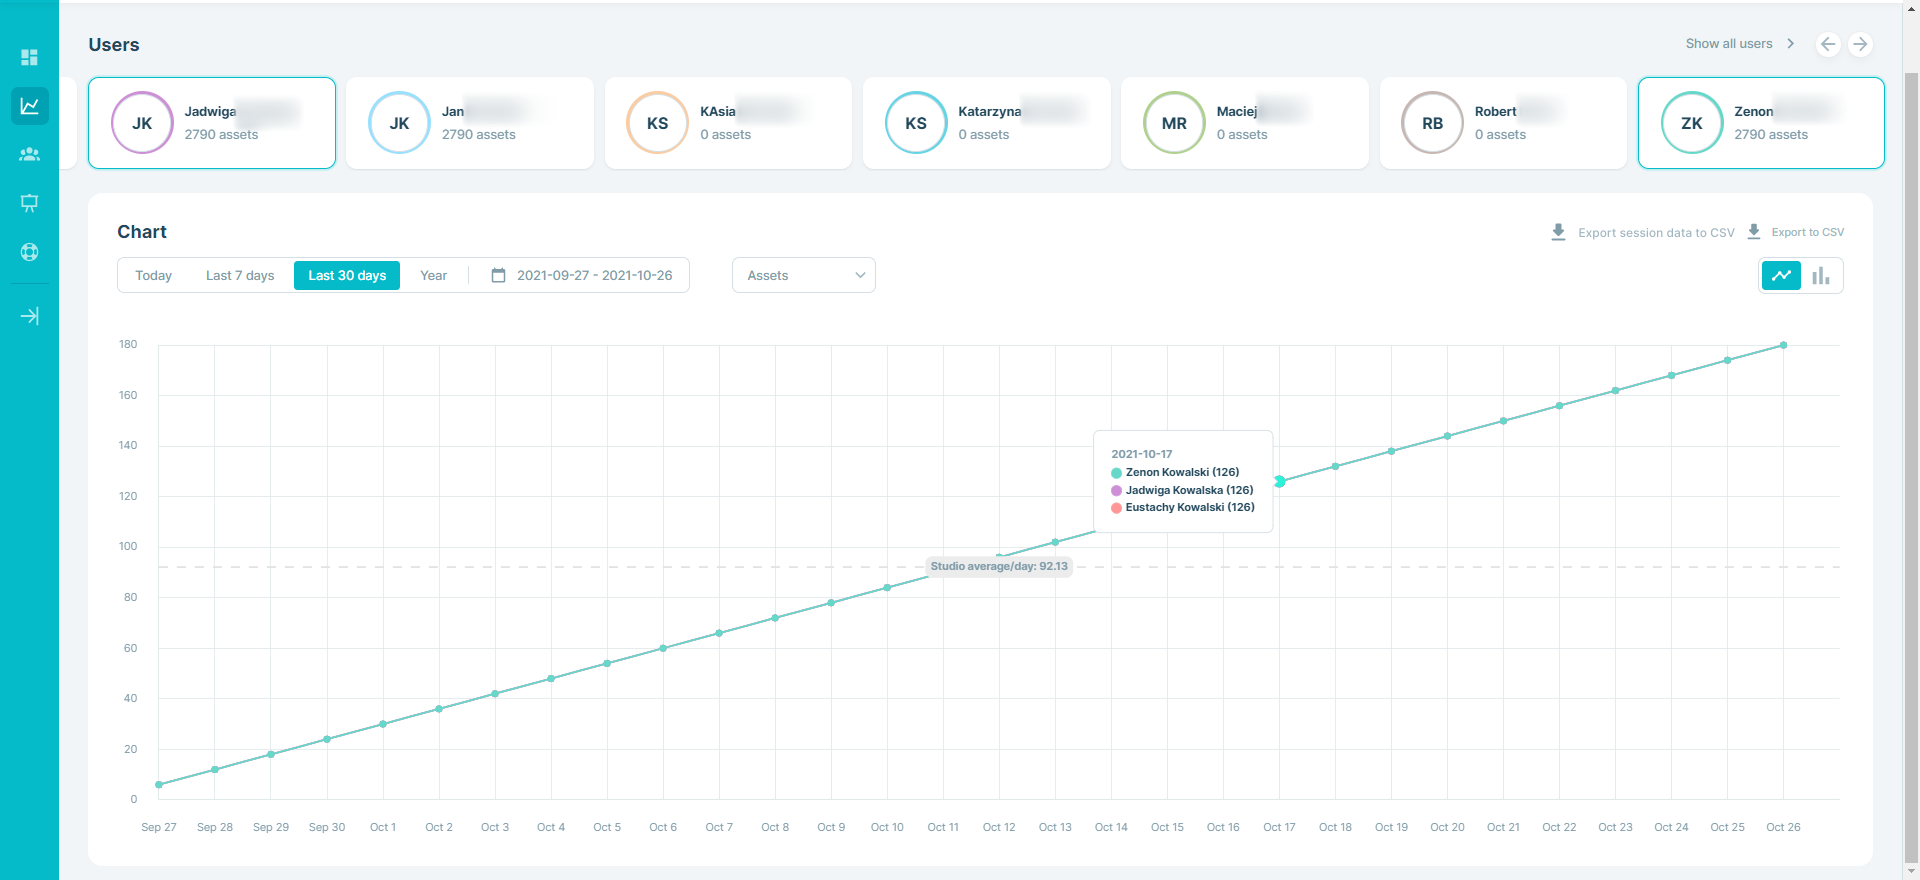Screen dimensions: 1920x880
Task: Open the date range picker 2021-09-27 - 2021-10-26
Action: click(x=582, y=275)
